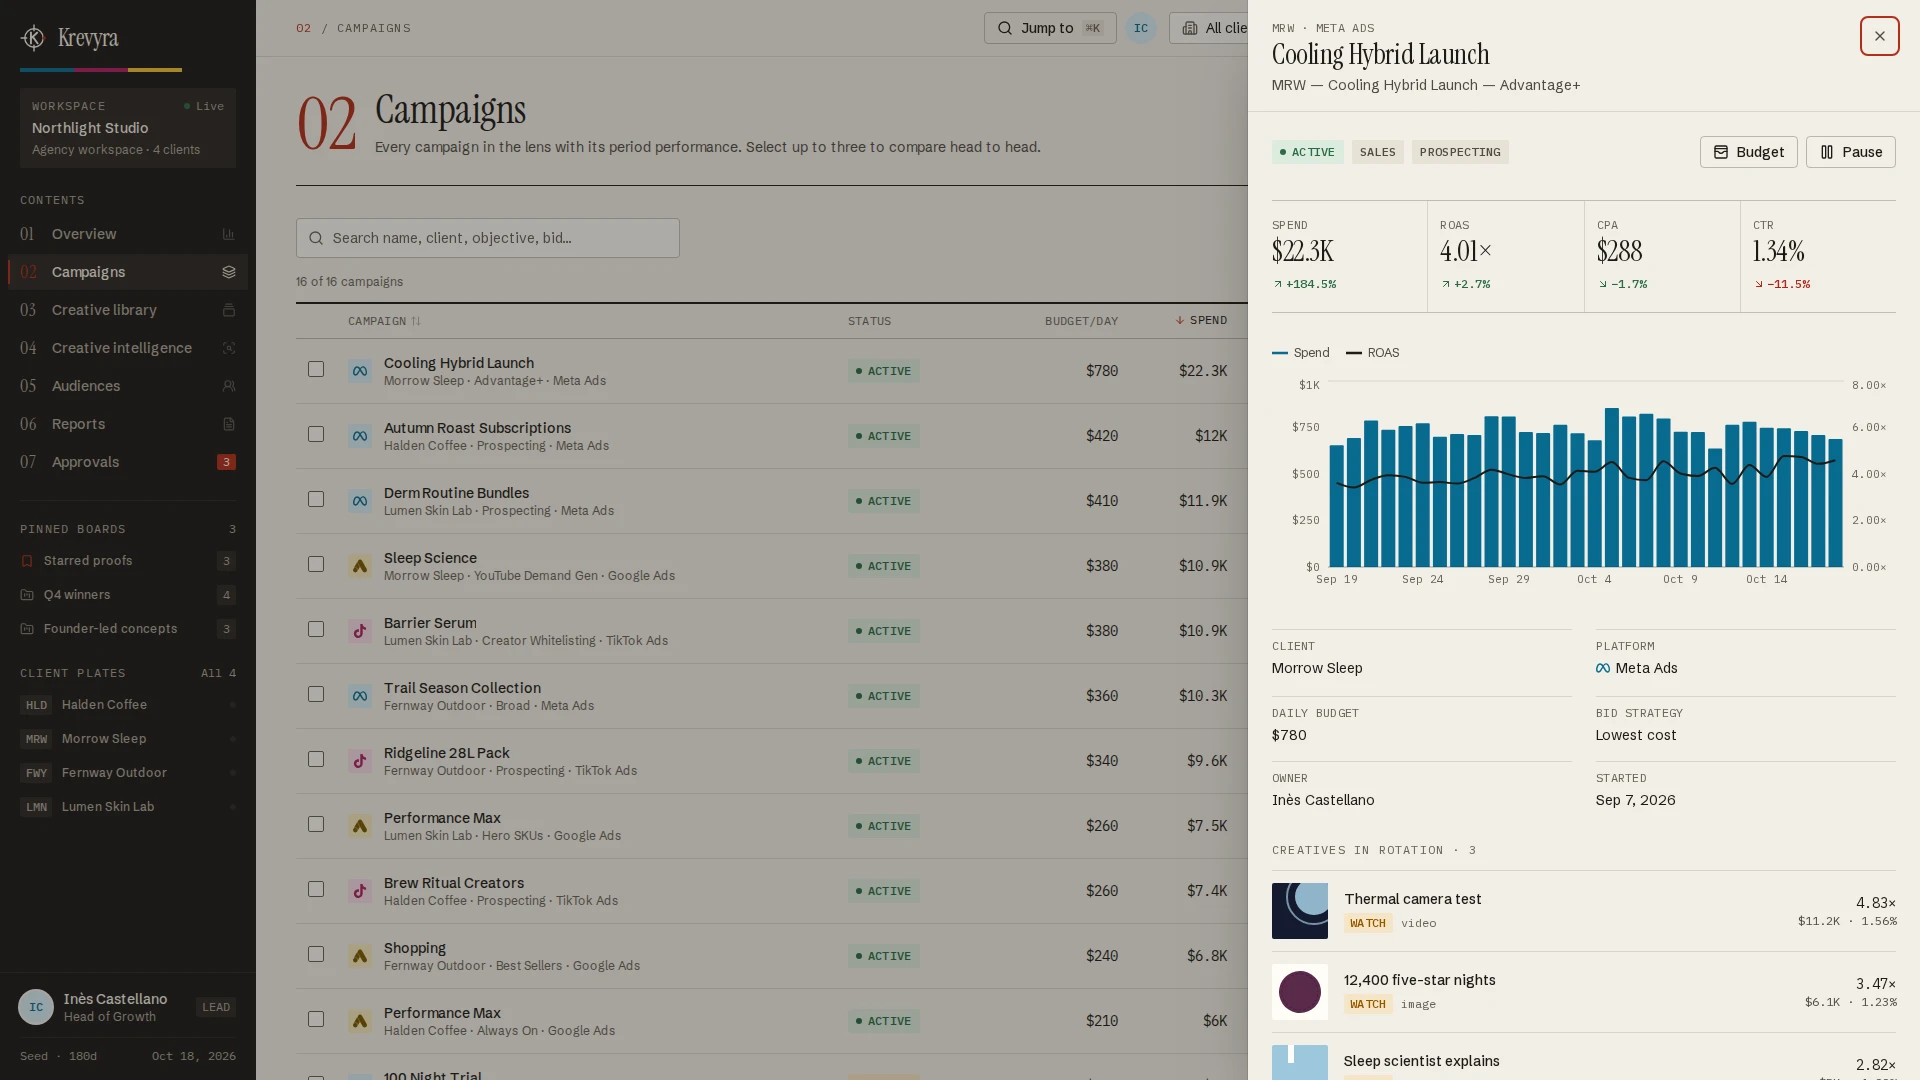
Task: Click the Q4 winners folder icon
Action: 27,595
